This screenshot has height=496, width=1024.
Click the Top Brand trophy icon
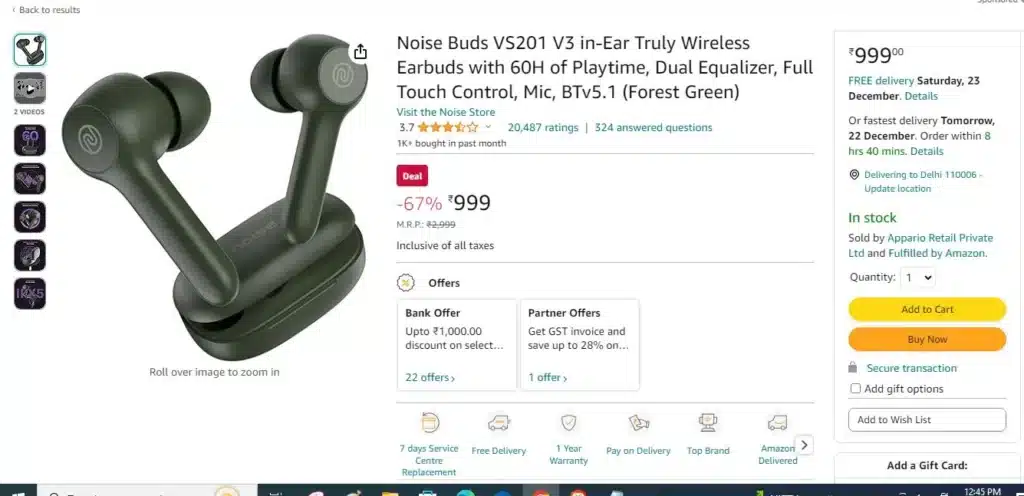[x=708, y=423]
